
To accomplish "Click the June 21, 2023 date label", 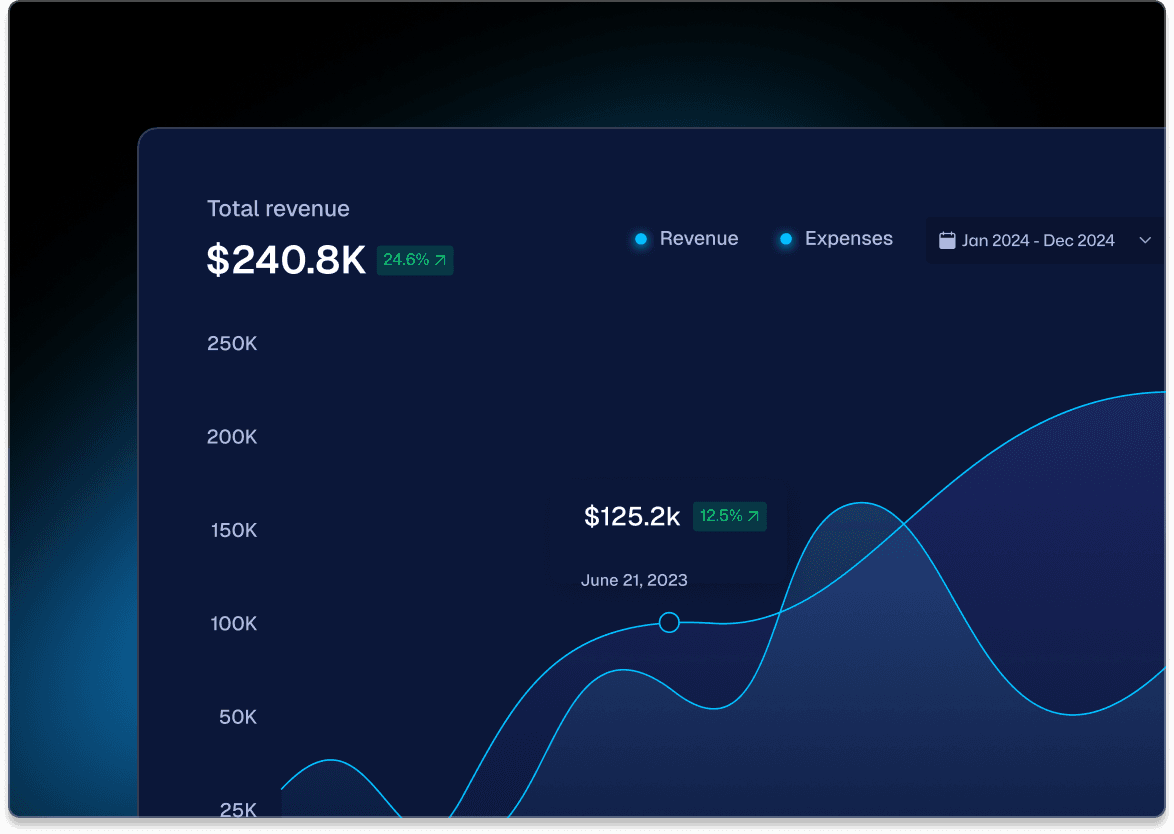I will tap(634, 580).
